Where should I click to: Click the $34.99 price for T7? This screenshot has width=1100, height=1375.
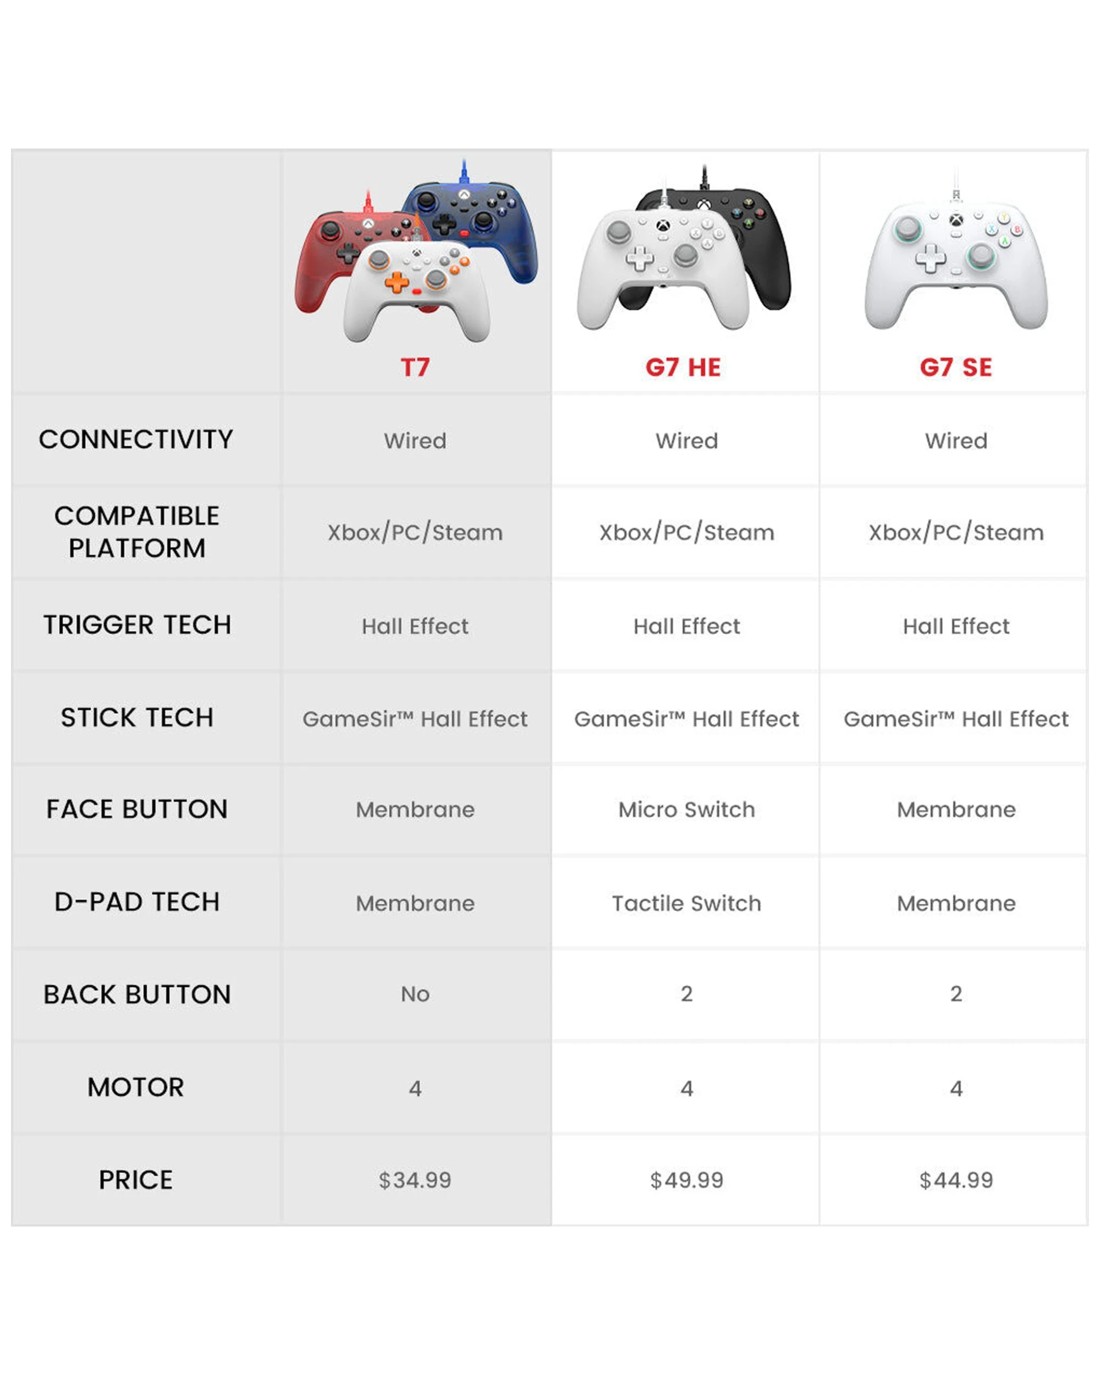click(415, 1180)
